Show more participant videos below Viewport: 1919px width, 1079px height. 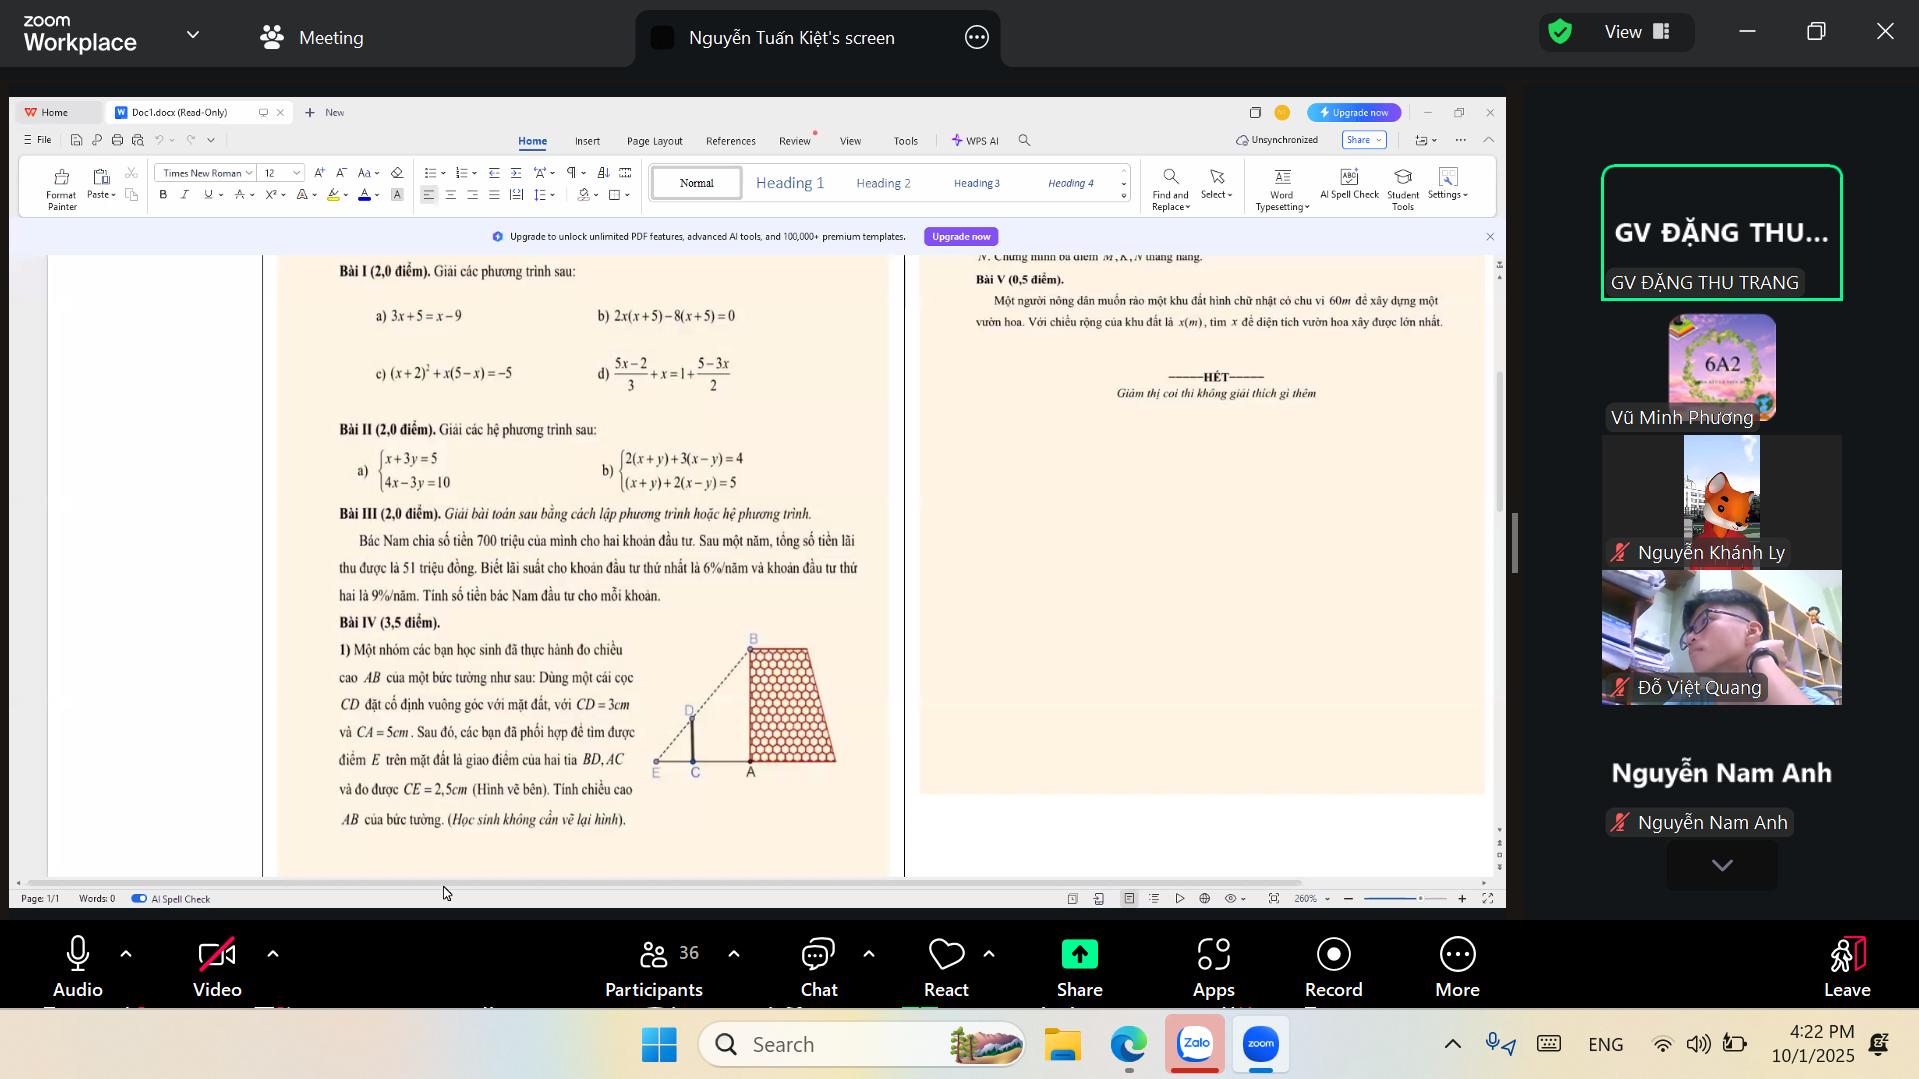(x=1721, y=866)
